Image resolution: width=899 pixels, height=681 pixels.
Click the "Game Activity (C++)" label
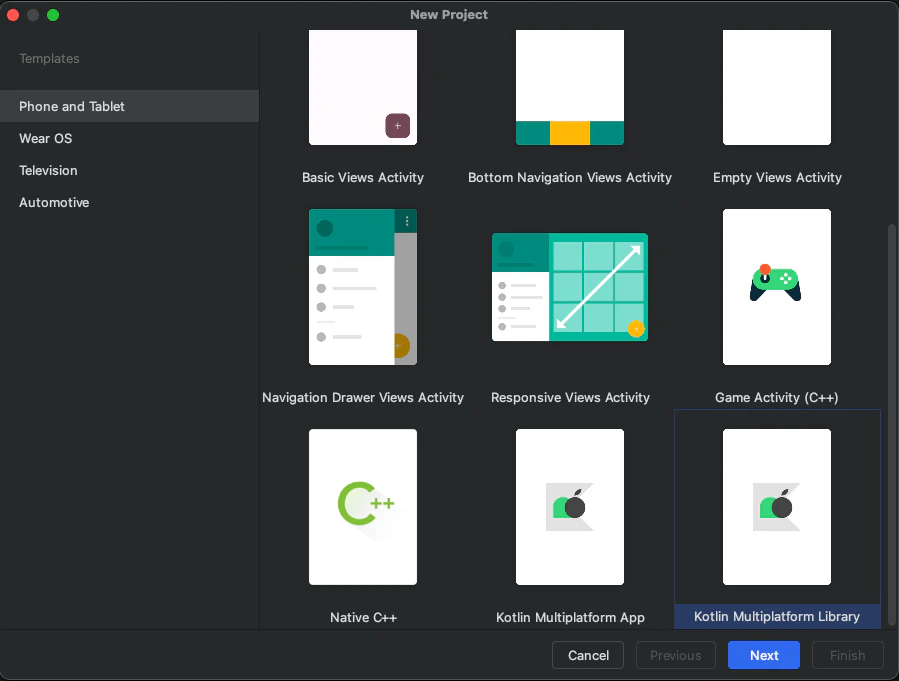tap(777, 397)
